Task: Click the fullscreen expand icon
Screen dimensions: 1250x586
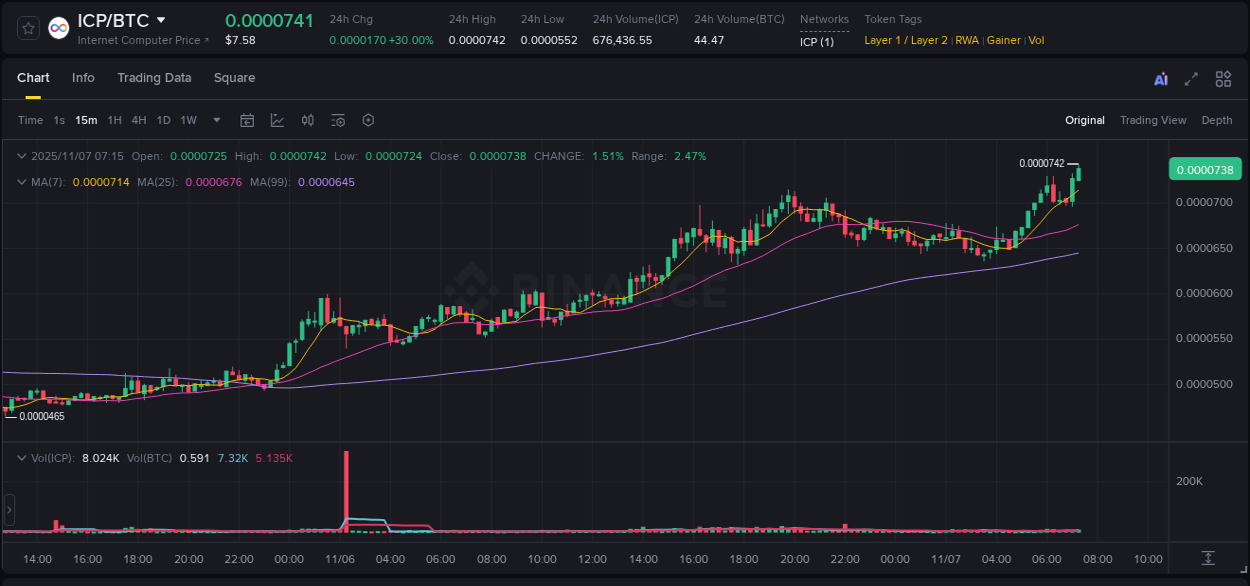Action: click(1190, 78)
